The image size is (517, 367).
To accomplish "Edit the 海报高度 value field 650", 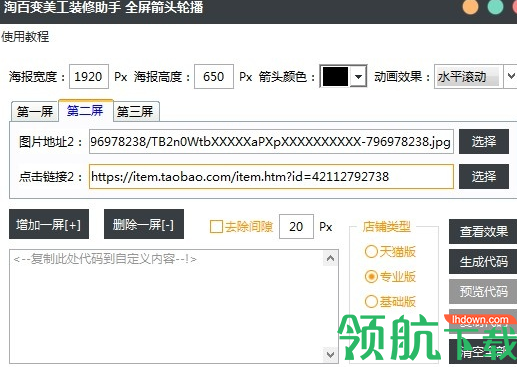I will click(x=214, y=77).
